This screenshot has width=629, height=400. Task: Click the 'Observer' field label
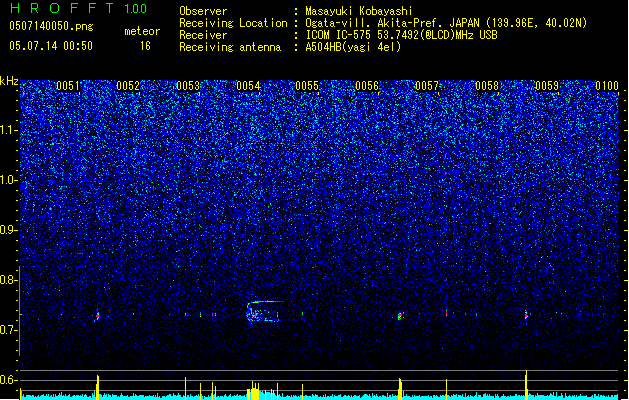pyautogui.click(x=203, y=11)
